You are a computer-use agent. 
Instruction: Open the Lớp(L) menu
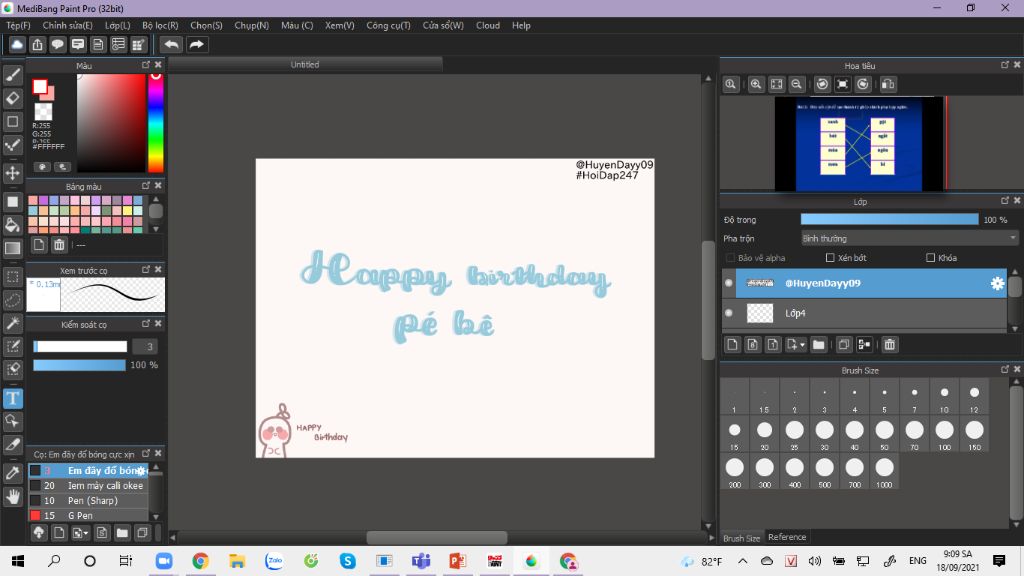tap(118, 25)
